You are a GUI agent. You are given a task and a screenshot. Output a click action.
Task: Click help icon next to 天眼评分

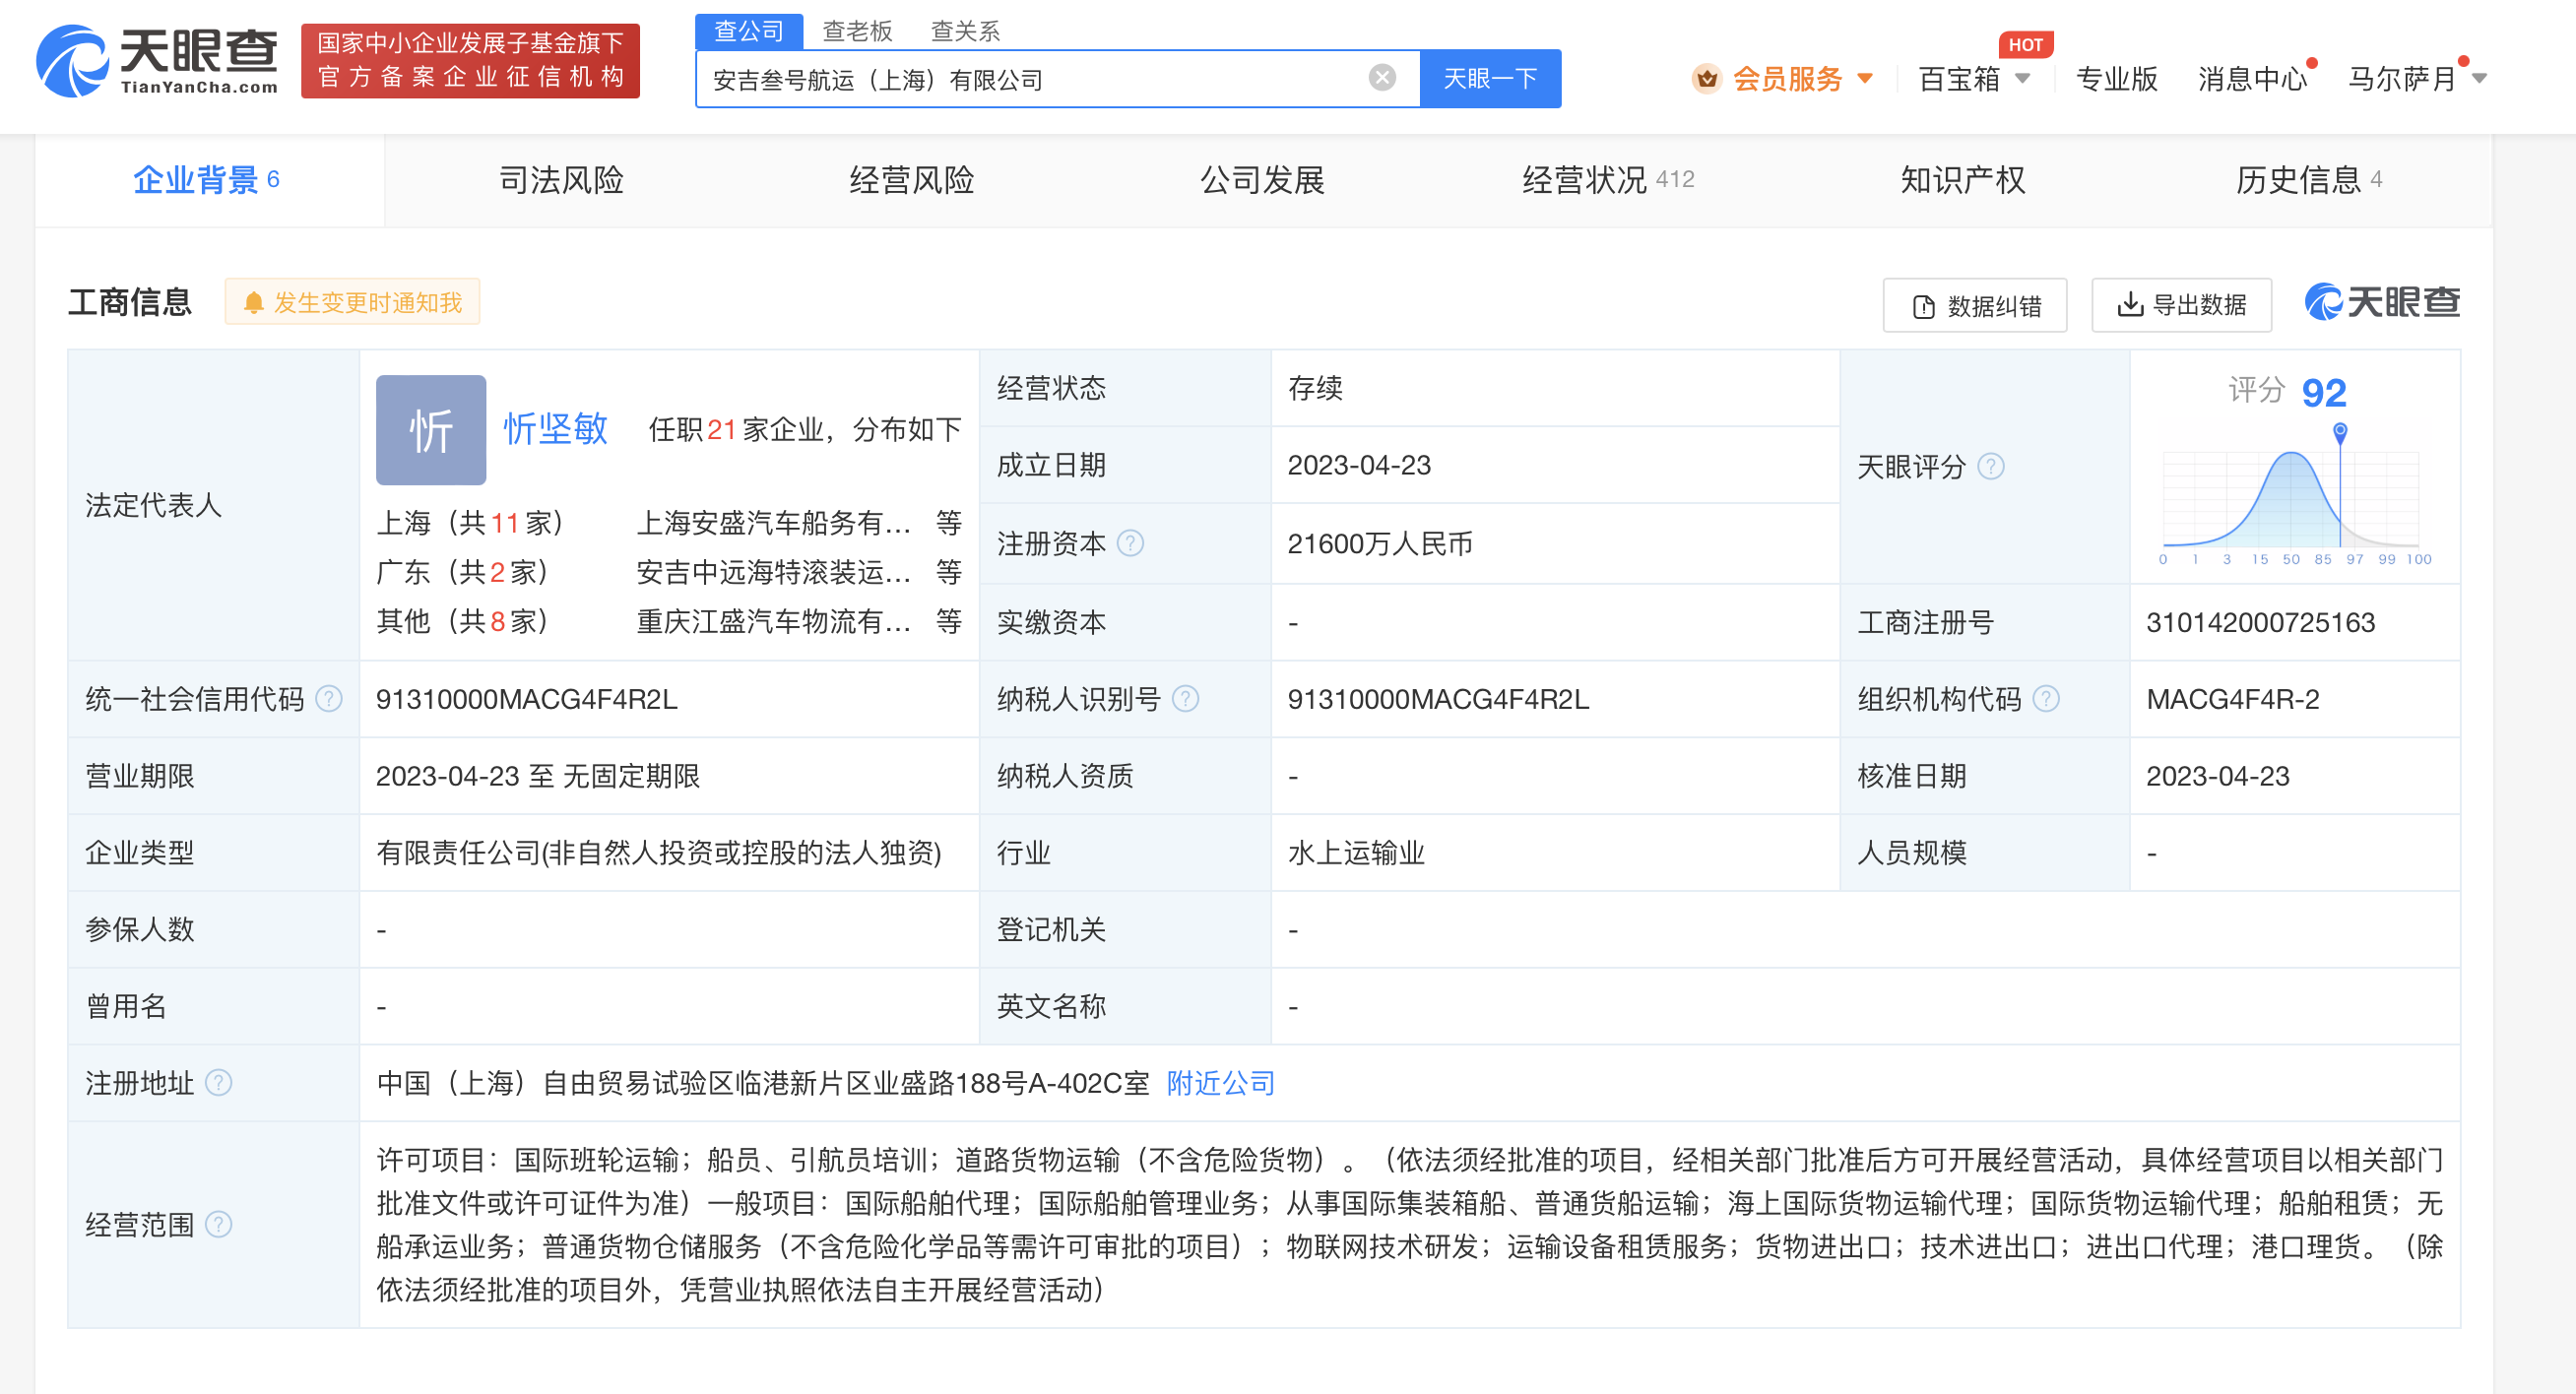(x=1991, y=466)
